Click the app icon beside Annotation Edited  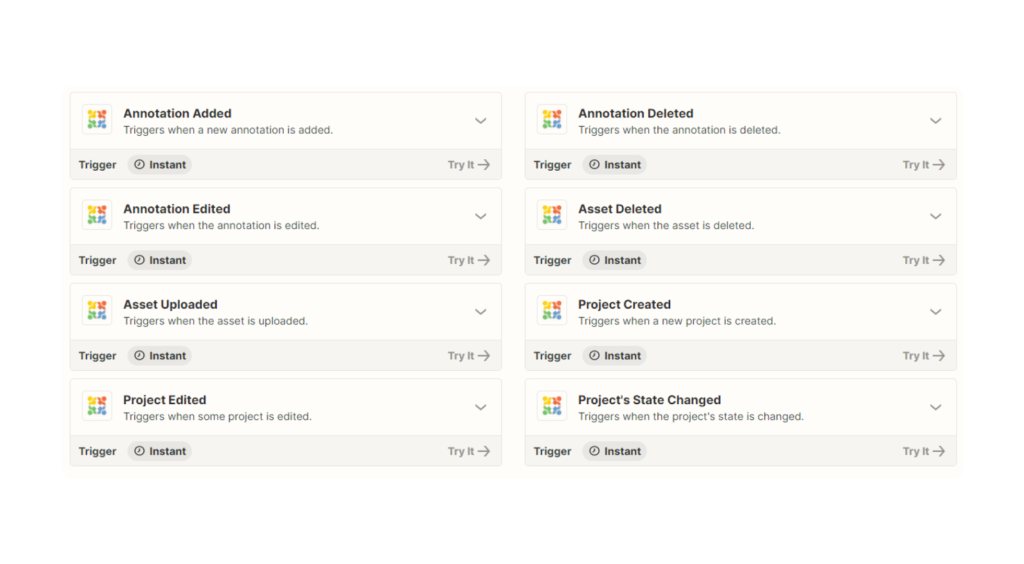(x=97, y=215)
